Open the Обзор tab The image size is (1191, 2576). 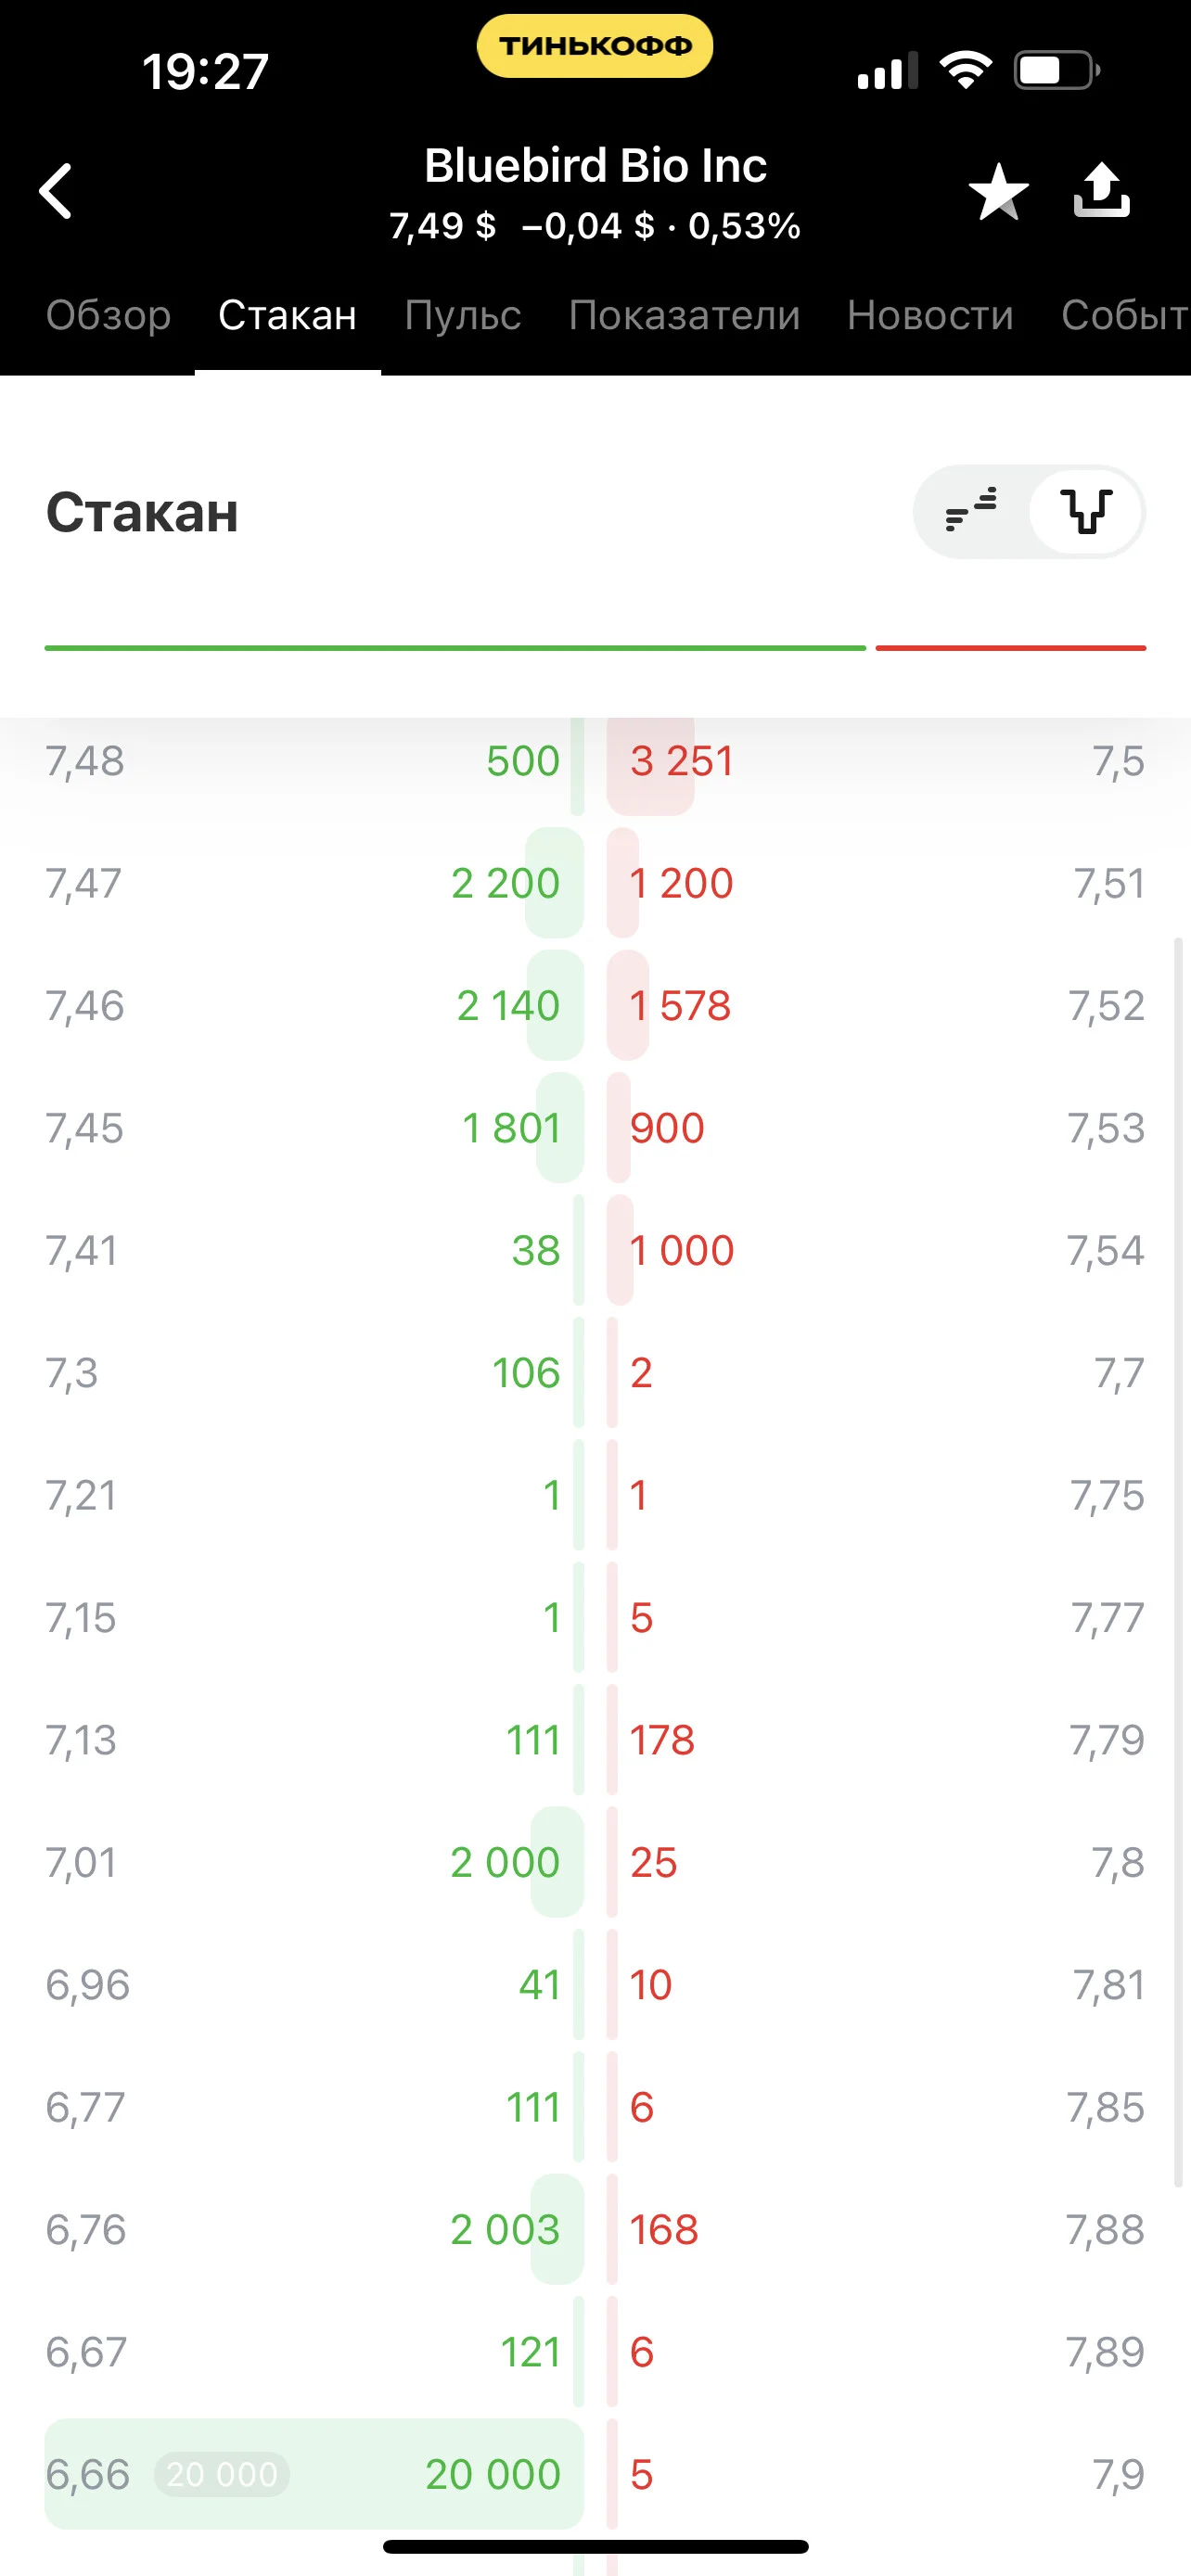[108, 315]
